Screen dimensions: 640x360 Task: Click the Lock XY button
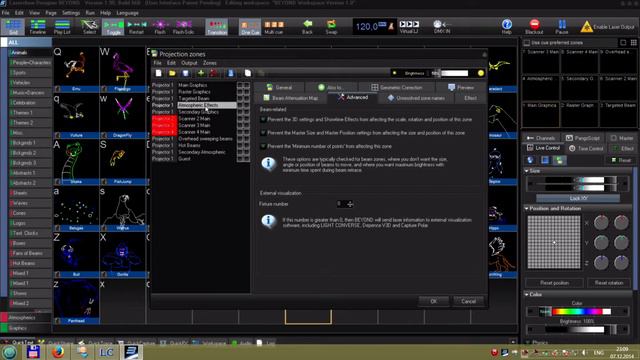tap(578, 198)
